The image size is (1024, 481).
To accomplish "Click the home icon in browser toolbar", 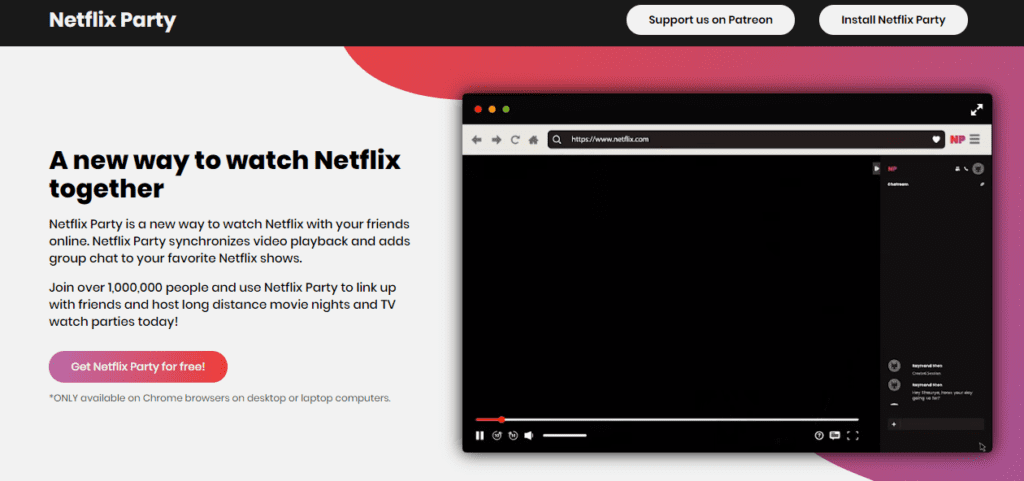I will tap(534, 140).
